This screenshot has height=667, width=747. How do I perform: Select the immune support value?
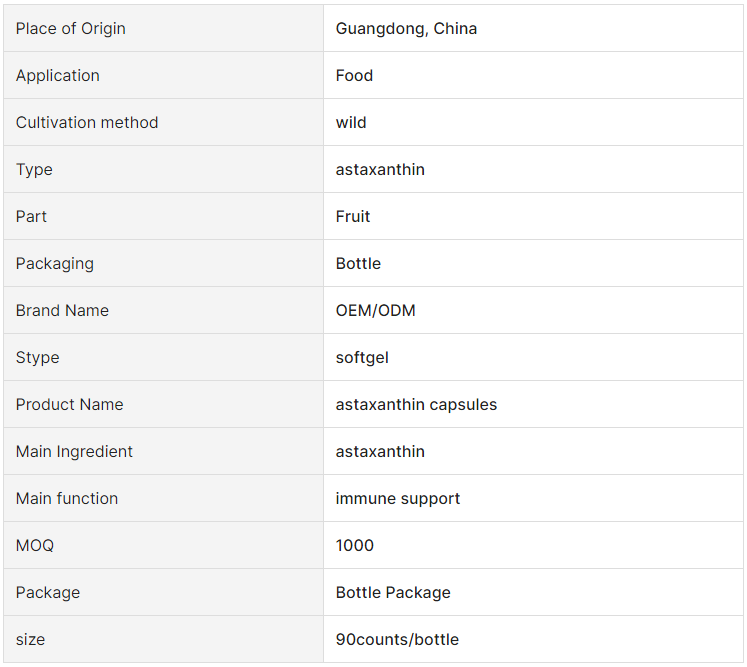point(397,499)
